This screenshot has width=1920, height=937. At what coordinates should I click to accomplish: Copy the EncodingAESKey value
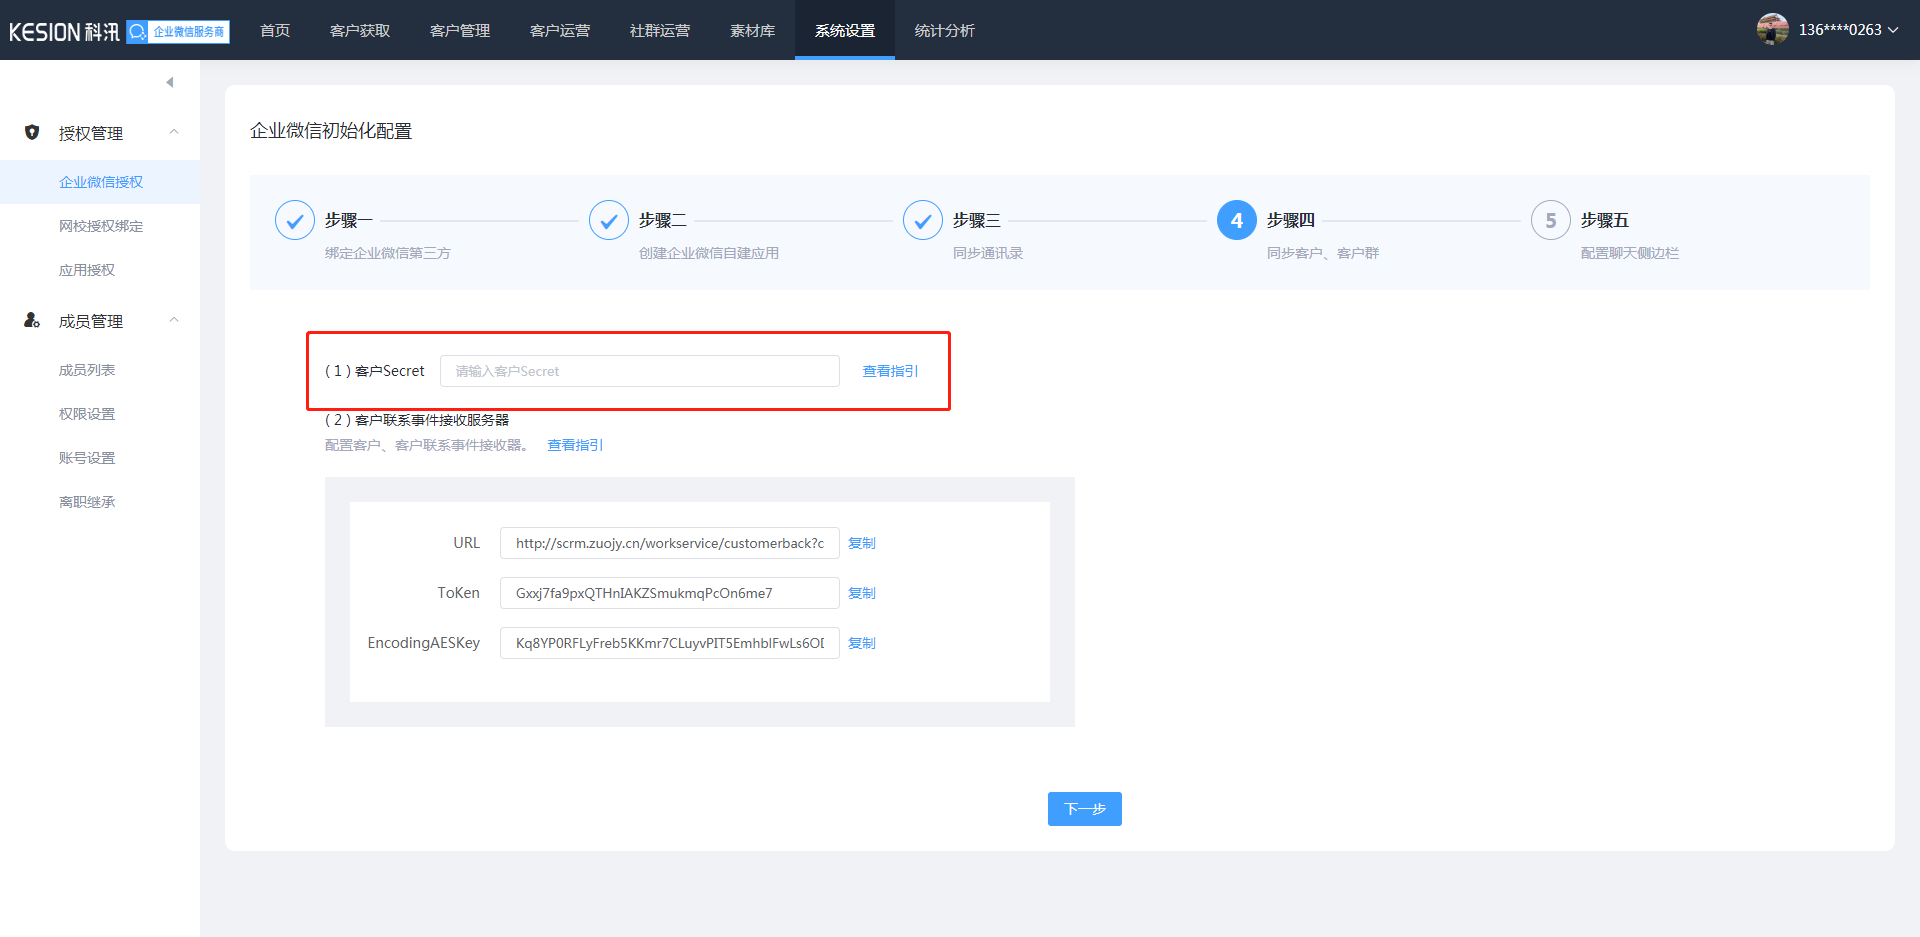(861, 643)
